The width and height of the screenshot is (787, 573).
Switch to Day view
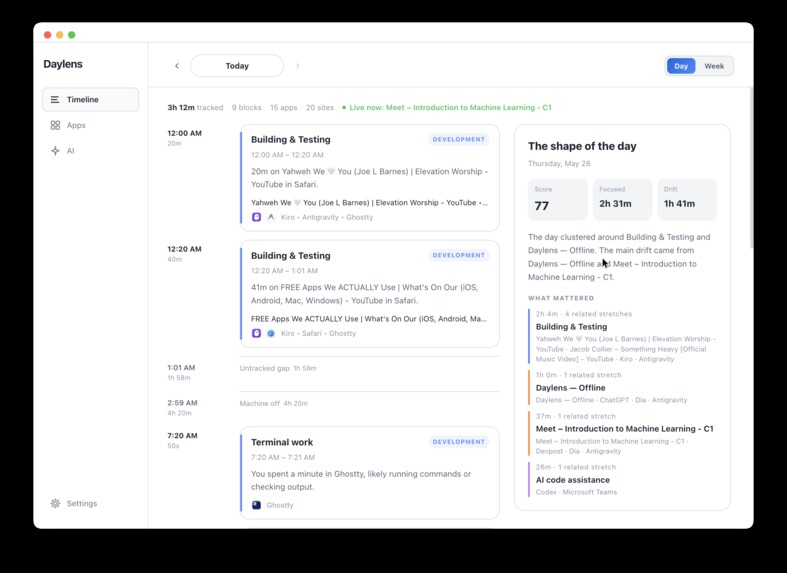[681, 66]
